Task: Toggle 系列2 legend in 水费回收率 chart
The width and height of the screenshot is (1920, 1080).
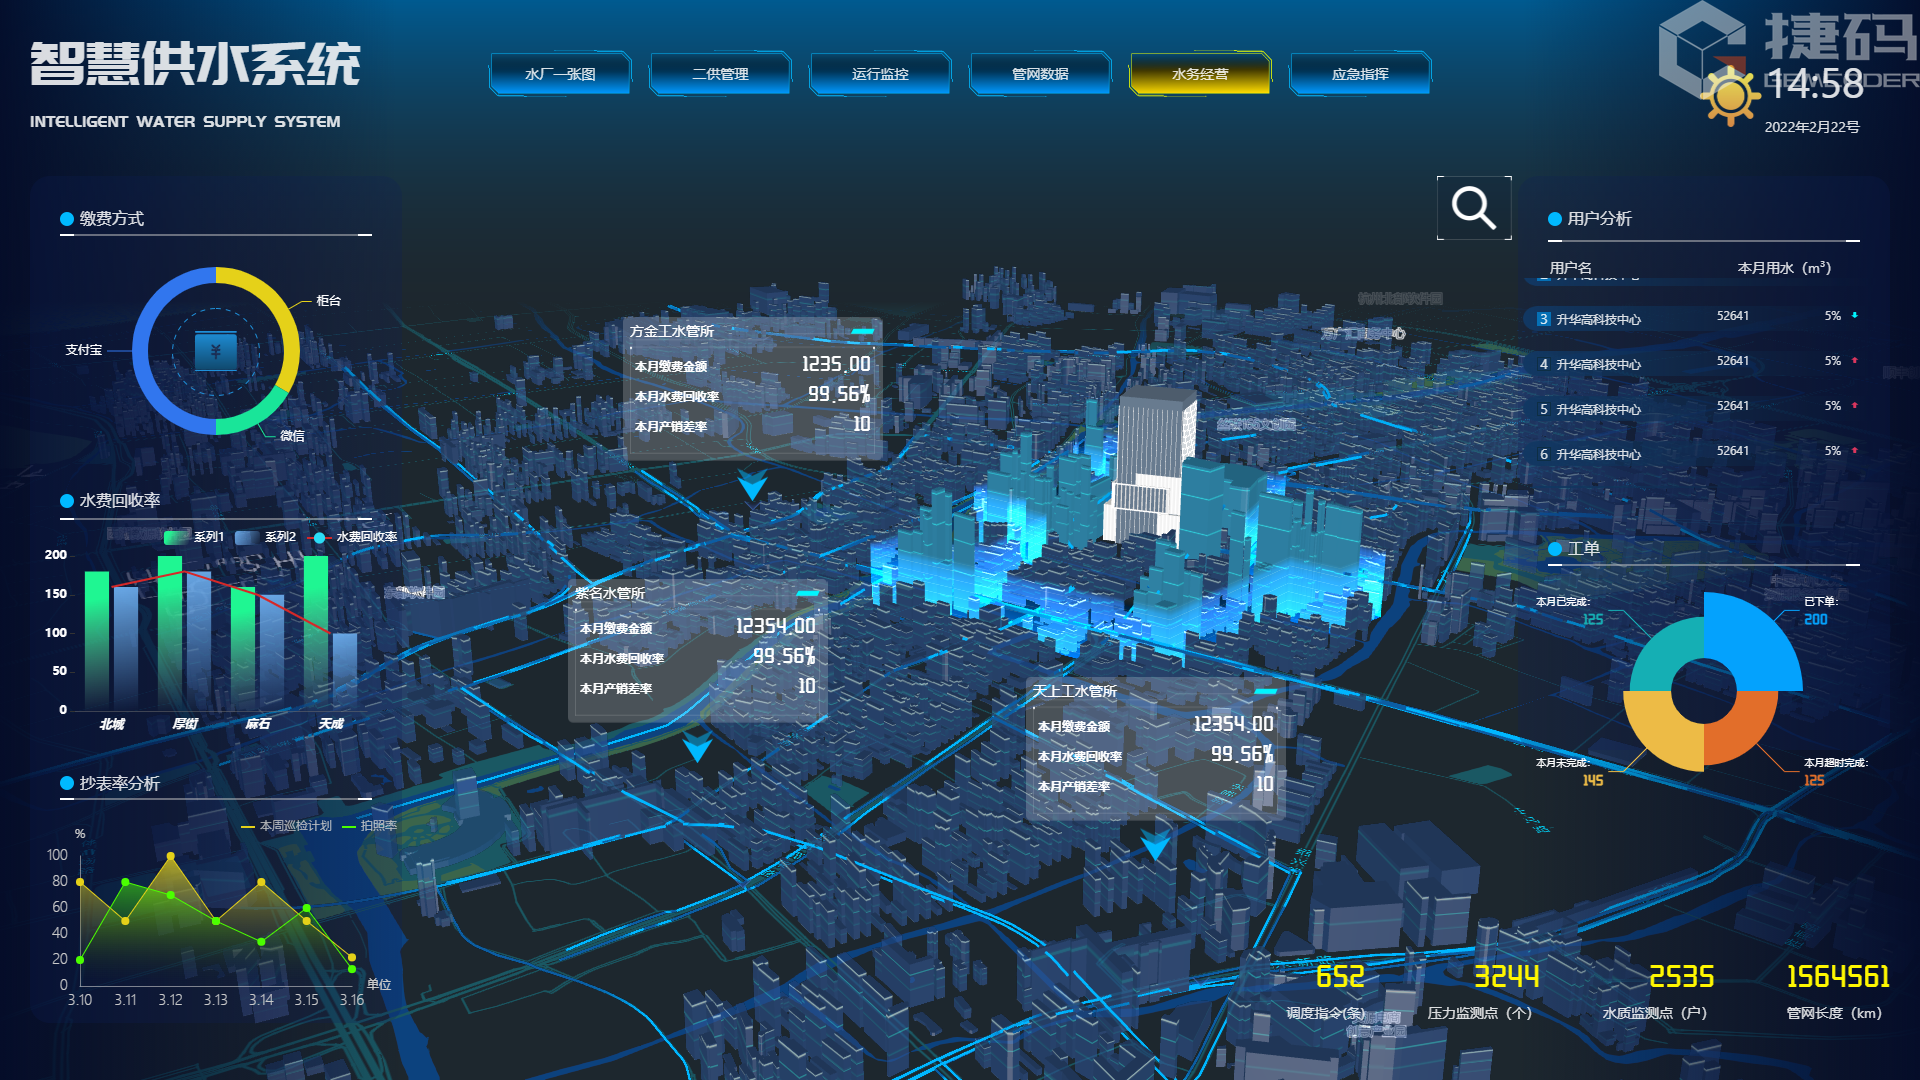Action: [265, 537]
